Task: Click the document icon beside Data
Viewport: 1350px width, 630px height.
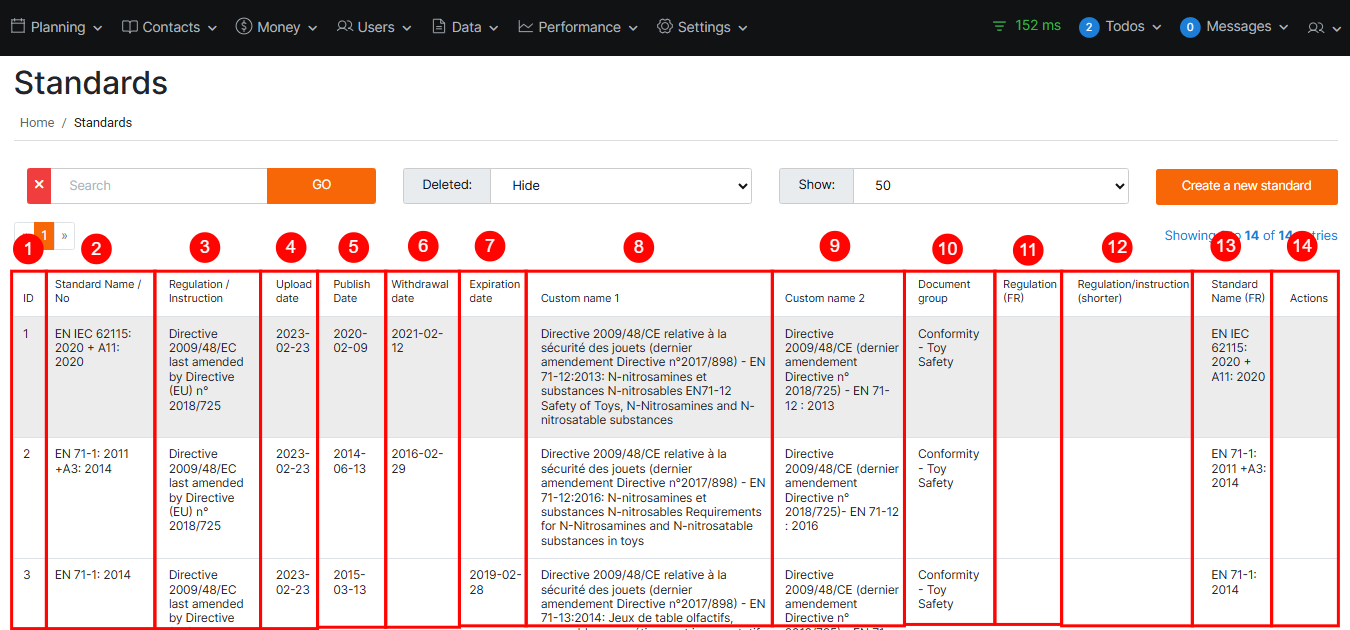Action: tap(439, 27)
